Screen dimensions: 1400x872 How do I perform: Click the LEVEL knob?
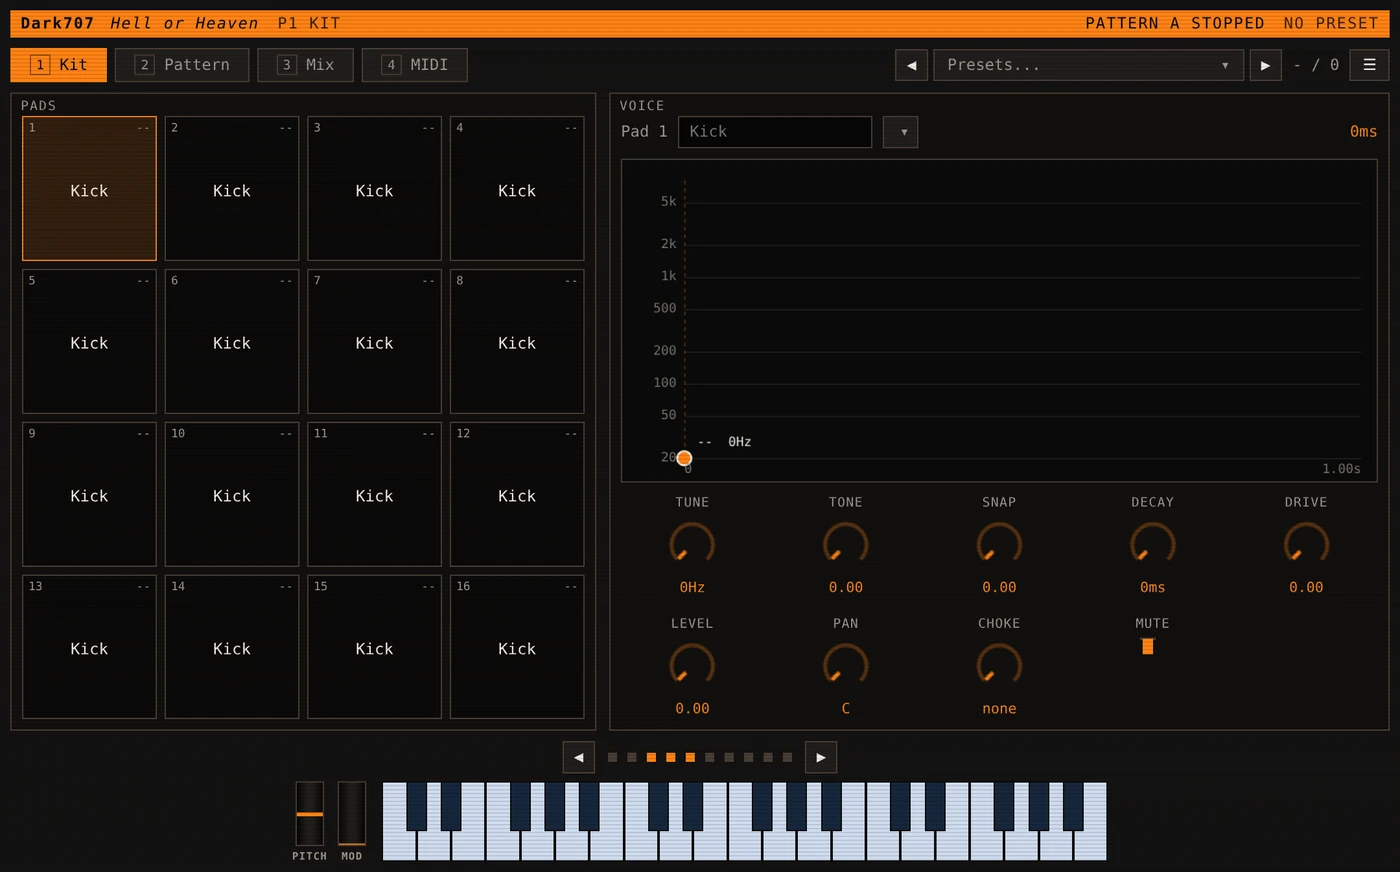pyautogui.click(x=692, y=666)
